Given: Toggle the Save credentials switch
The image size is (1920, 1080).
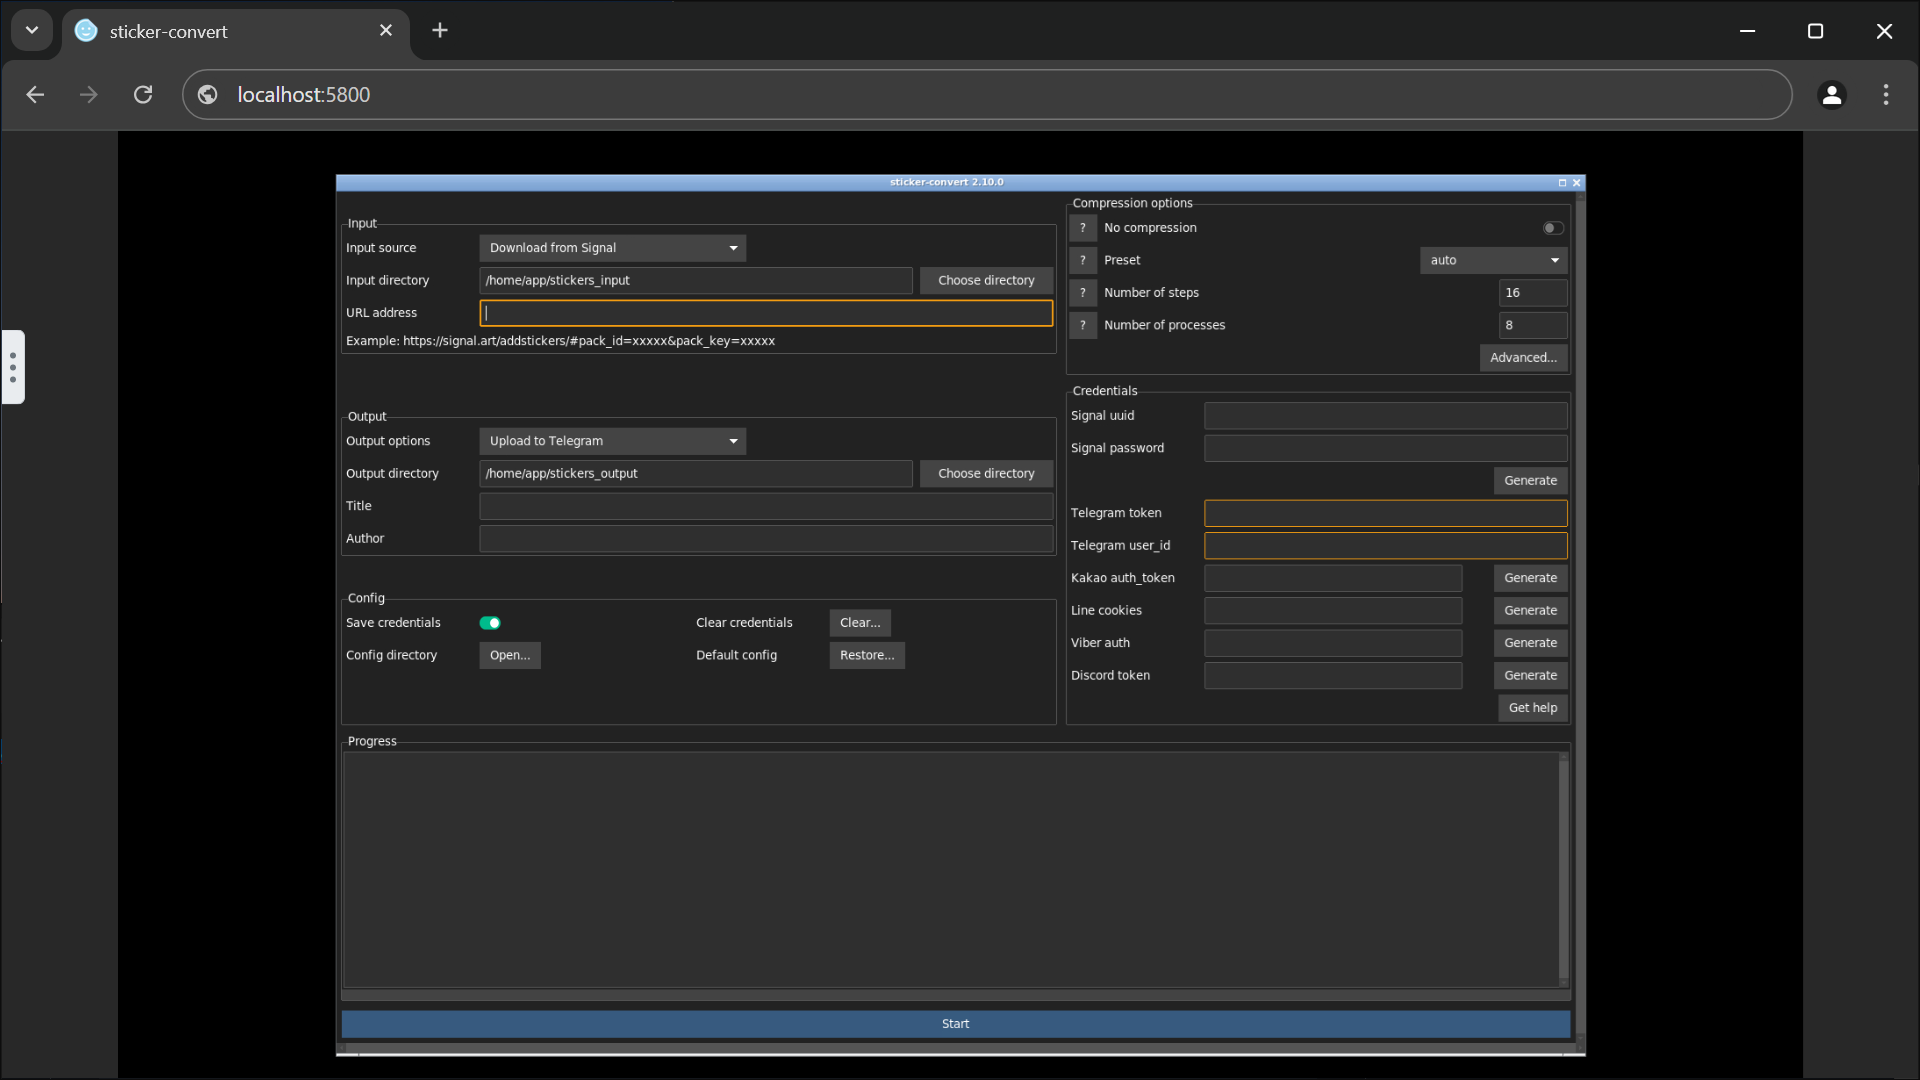Looking at the screenshot, I should pyautogui.click(x=492, y=622).
